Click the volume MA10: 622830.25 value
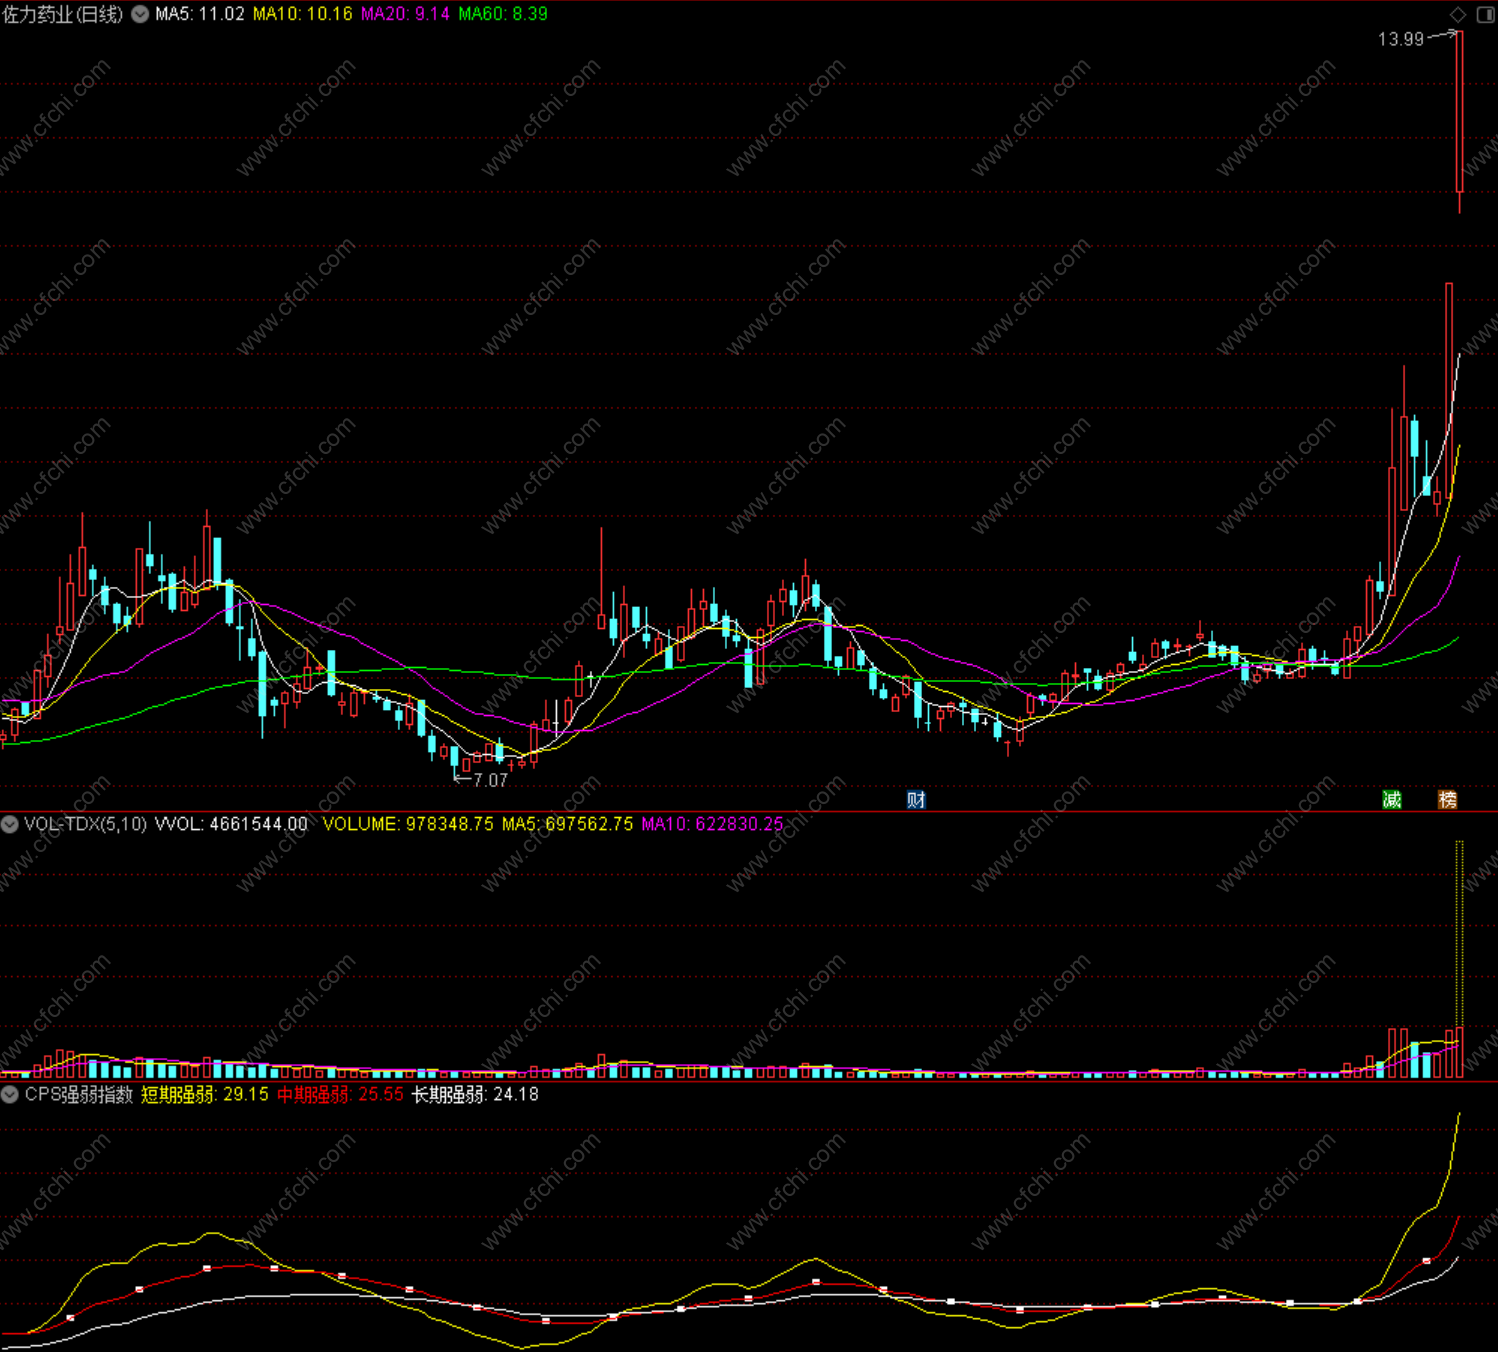Viewport: 1498px width, 1352px height. [x=713, y=824]
